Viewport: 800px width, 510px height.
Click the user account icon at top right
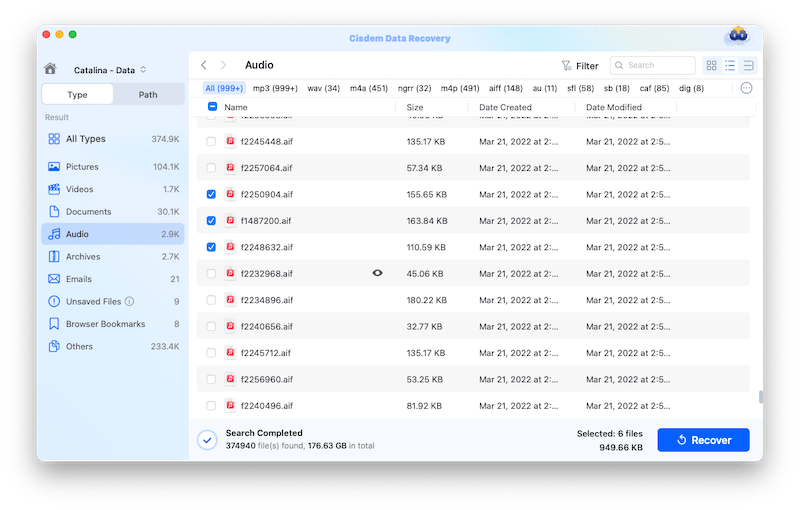737,36
